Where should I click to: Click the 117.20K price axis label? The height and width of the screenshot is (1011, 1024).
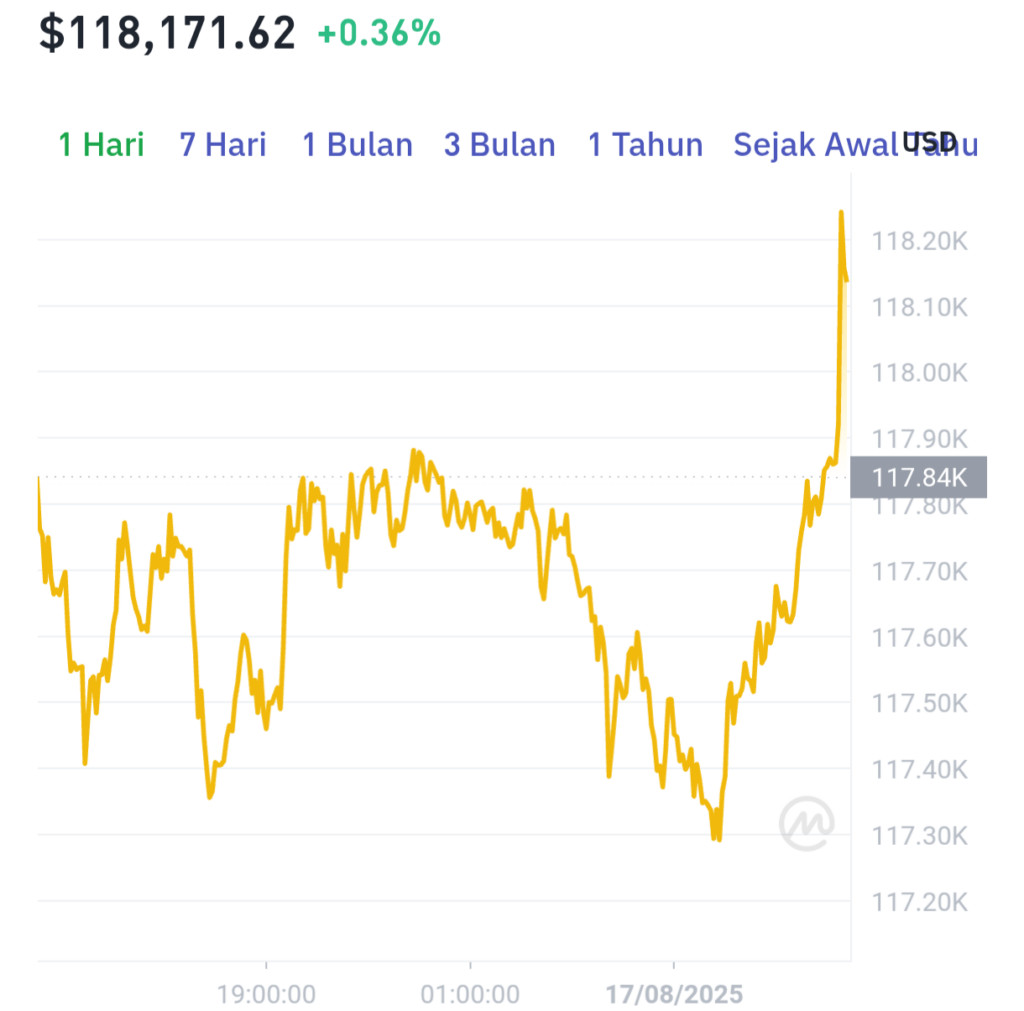[920, 902]
